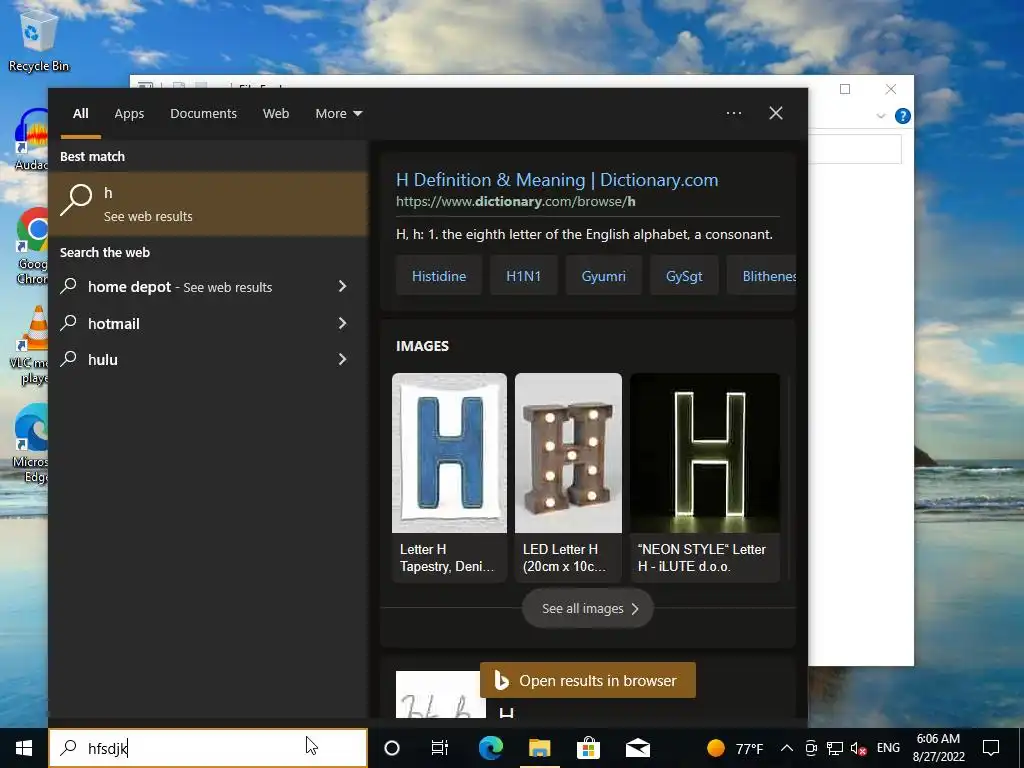
Task: Click the weather 77°F widget
Action: click(x=735, y=748)
